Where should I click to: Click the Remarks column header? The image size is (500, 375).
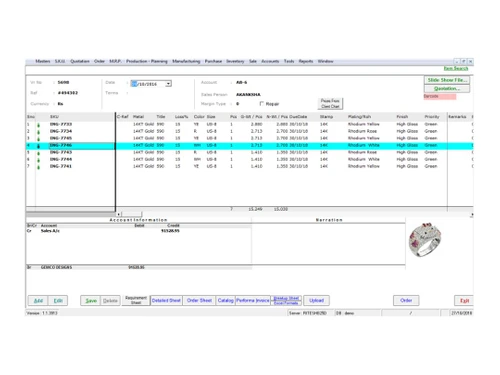point(457,117)
